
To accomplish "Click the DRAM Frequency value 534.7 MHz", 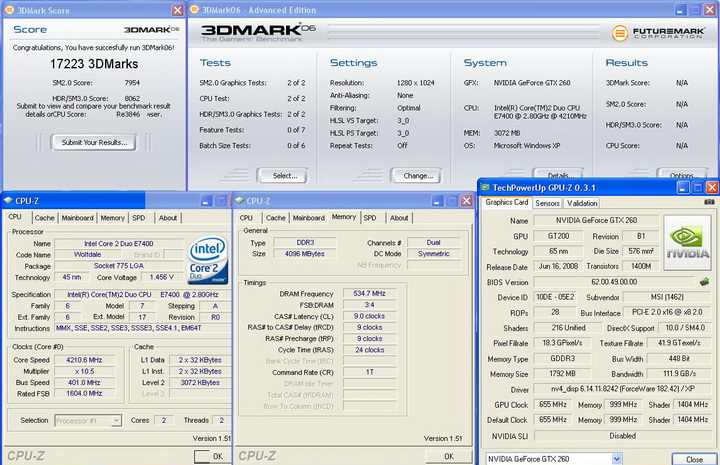I will coord(369,293).
